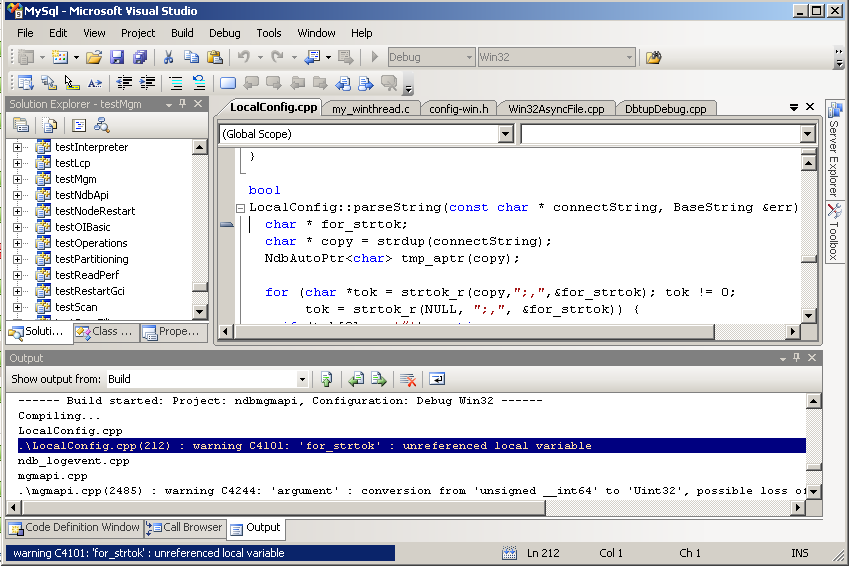Click the Save All toolbar icon
The height and width of the screenshot is (566, 849).
[140, 57]
